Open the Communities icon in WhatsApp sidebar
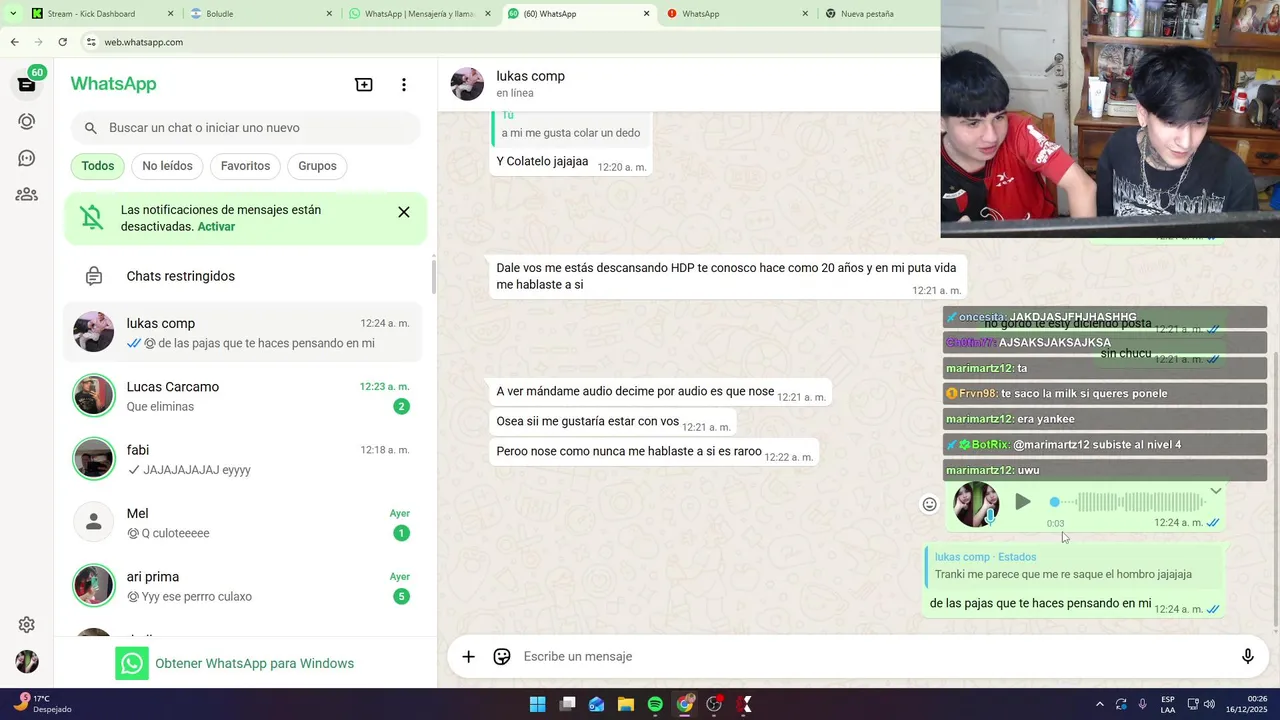This screenshot has width=1280, height=720. coord(27,195)
